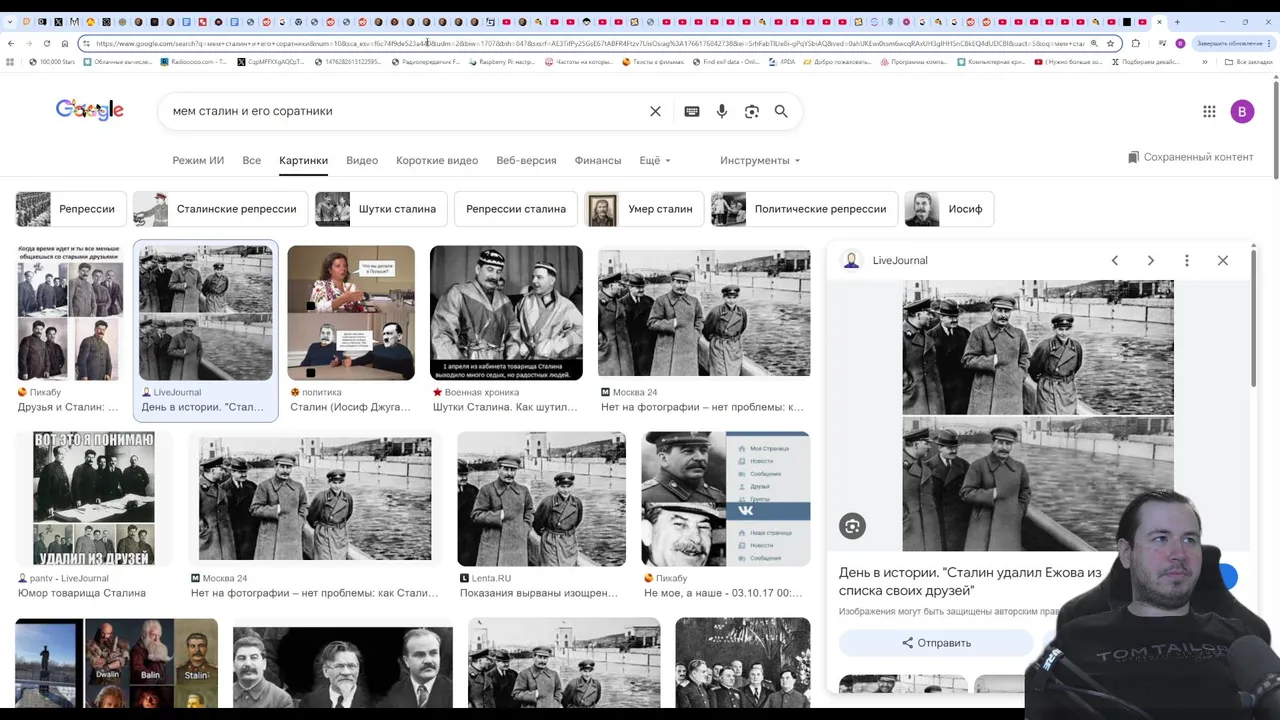Reload the page
Screen dimensions: 1280x720
coord(47,43)
